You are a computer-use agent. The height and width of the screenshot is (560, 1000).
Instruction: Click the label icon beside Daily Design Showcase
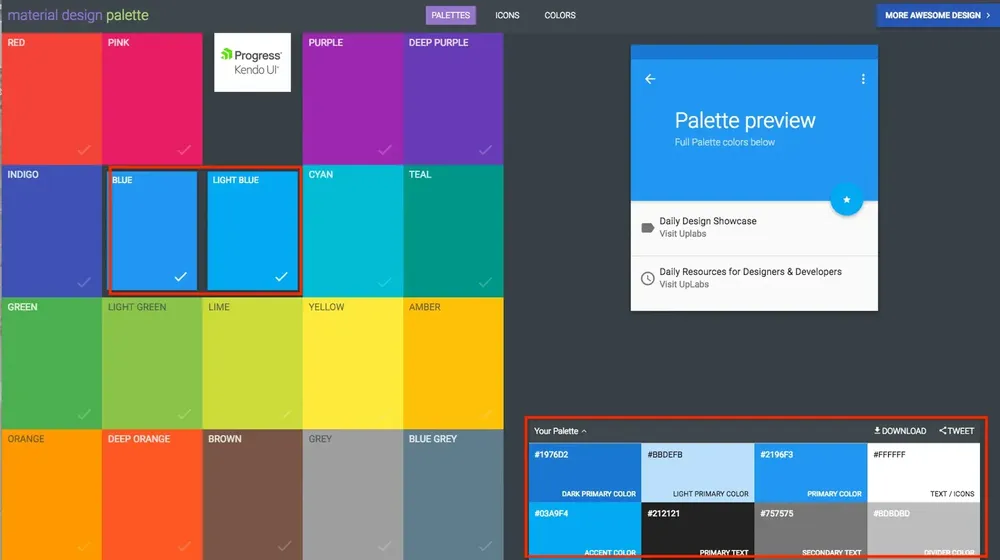(x=647, y=228)
